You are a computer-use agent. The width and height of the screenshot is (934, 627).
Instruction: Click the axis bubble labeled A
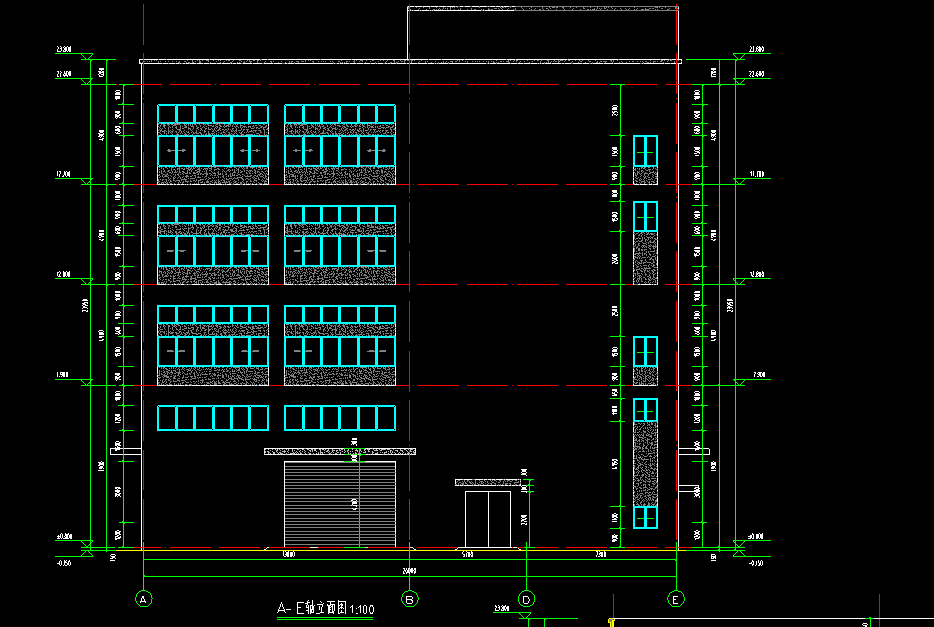(143, 599)
